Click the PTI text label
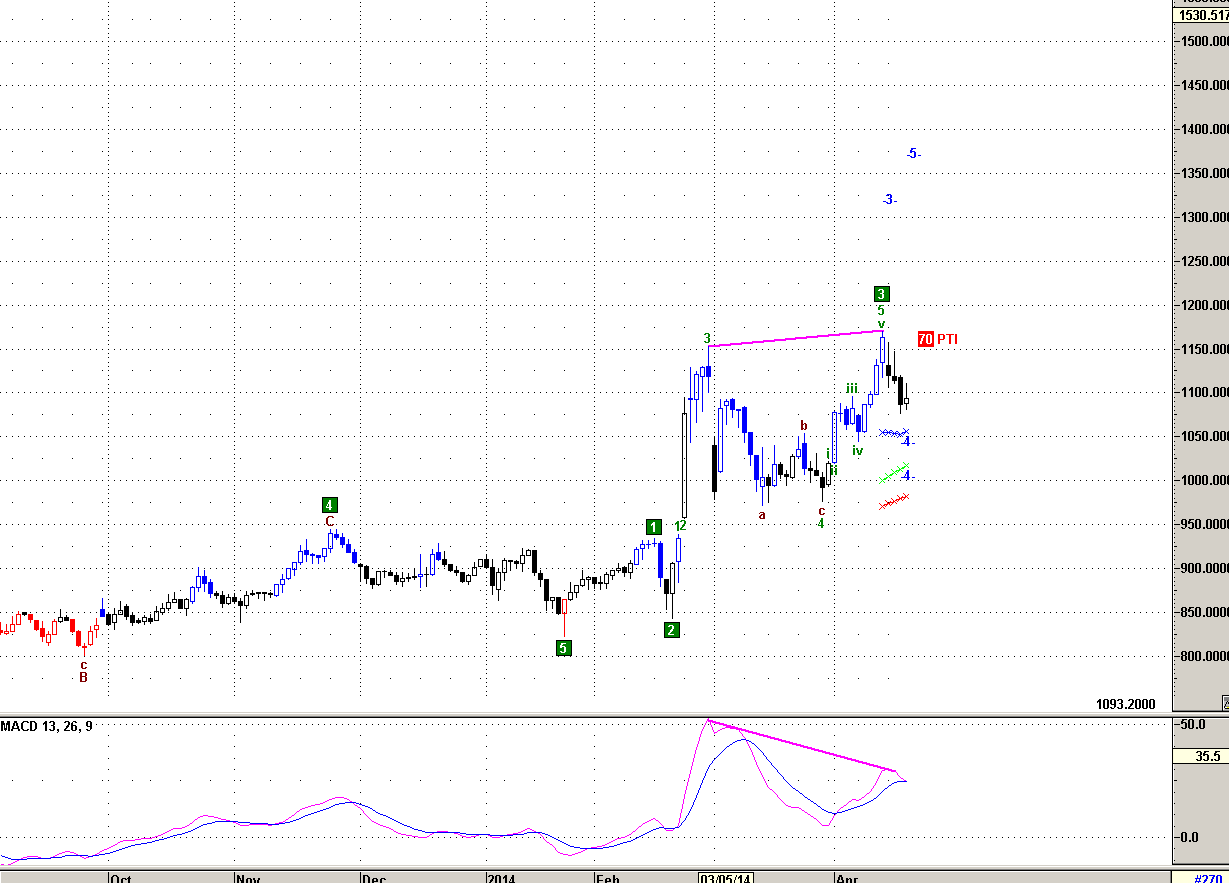 click(x=947, y=339)
